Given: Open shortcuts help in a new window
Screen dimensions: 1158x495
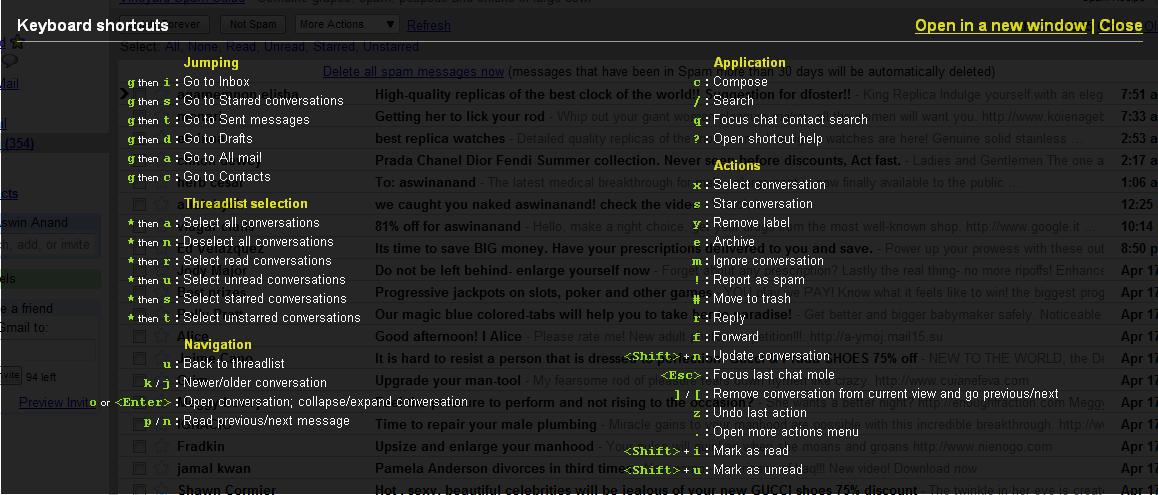Looking at the screenshot, I should coord(1001,26).
